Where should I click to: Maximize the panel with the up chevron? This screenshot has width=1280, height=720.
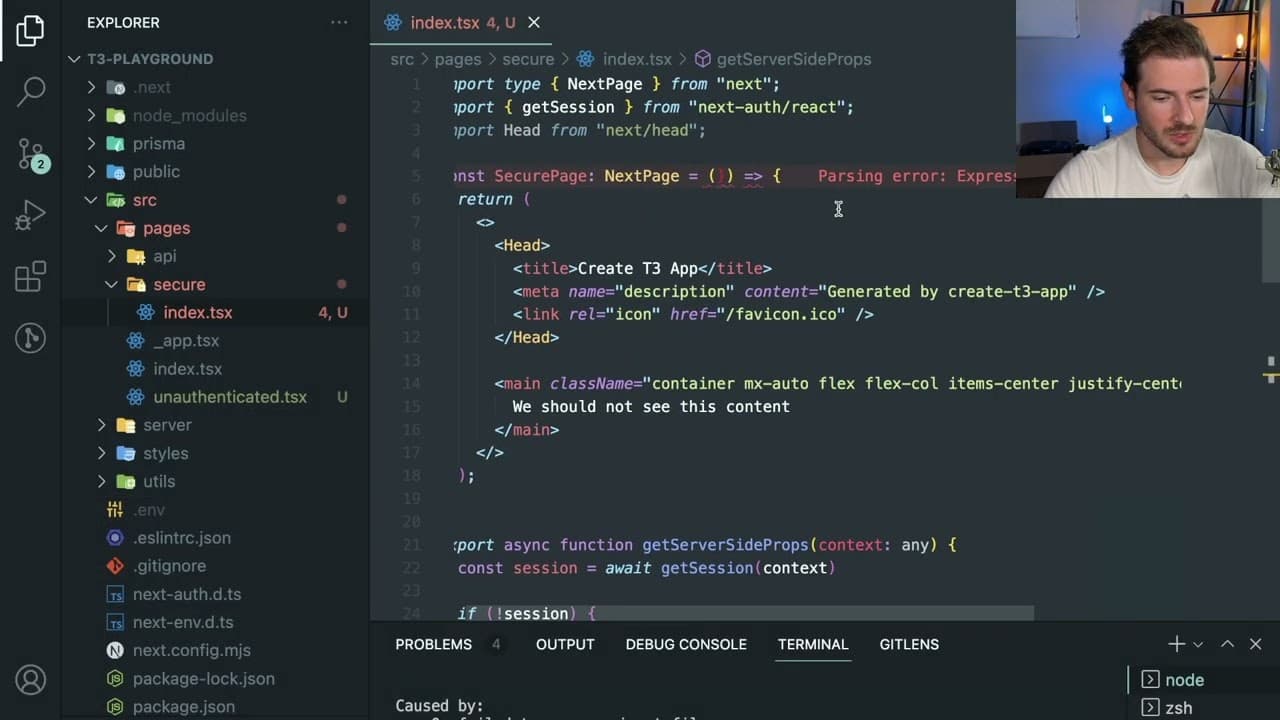pos(1227,644)
